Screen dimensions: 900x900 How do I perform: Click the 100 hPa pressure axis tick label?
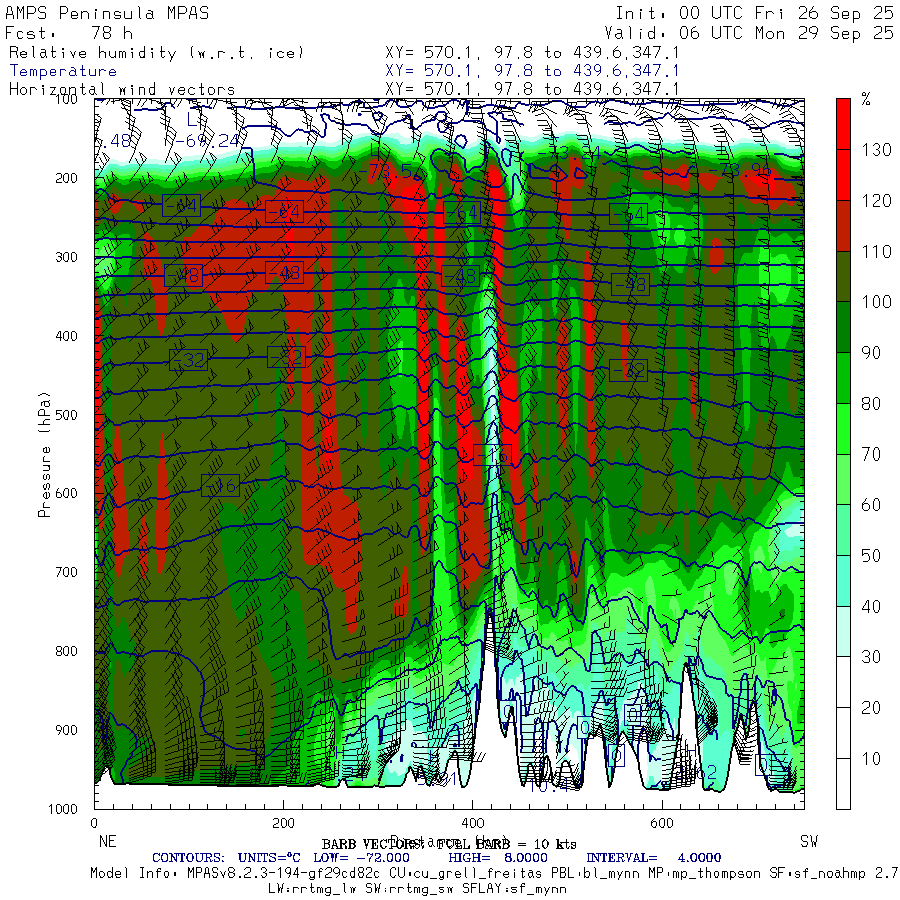[x=66, y=99]
